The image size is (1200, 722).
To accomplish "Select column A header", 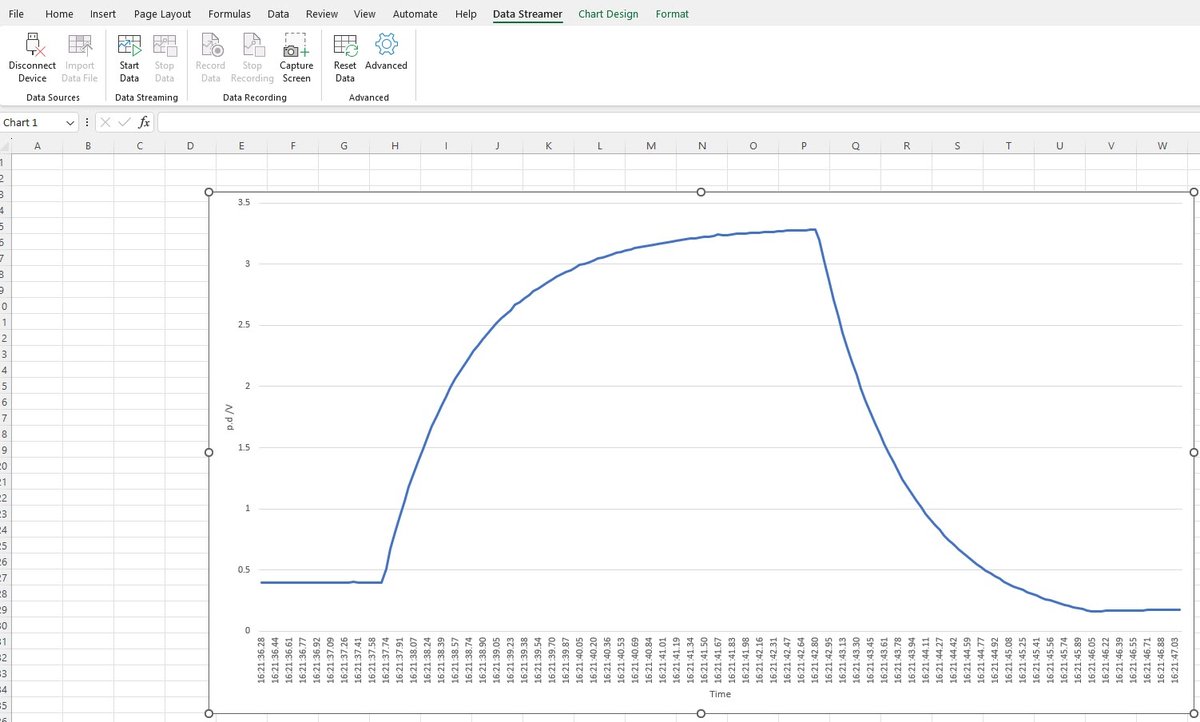I will (x=37, y=146).
